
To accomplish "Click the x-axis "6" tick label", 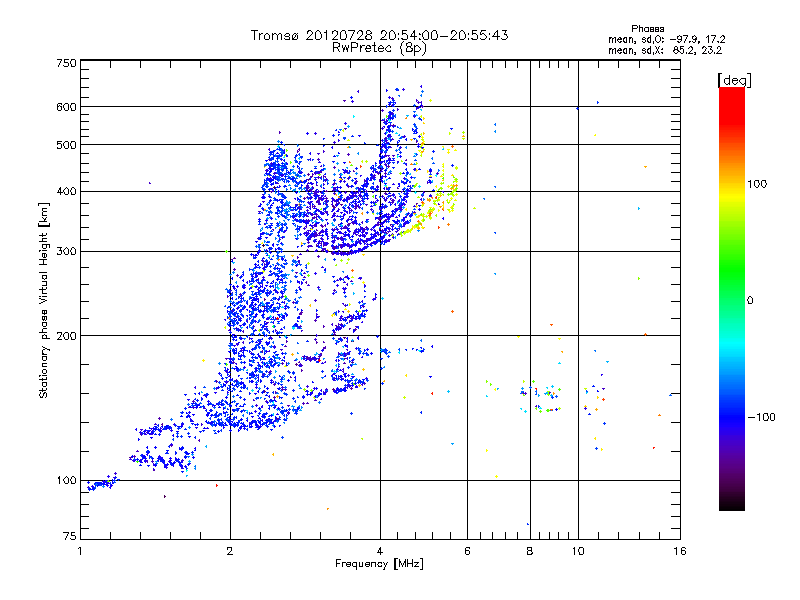I will tap(467, 551).
